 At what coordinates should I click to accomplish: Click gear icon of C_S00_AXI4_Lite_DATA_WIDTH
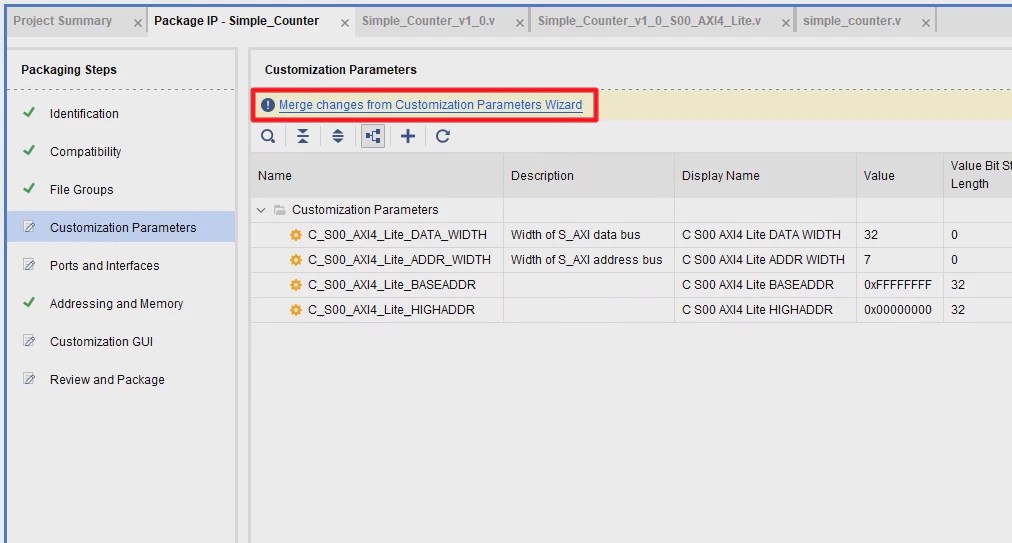click(296, 235)
